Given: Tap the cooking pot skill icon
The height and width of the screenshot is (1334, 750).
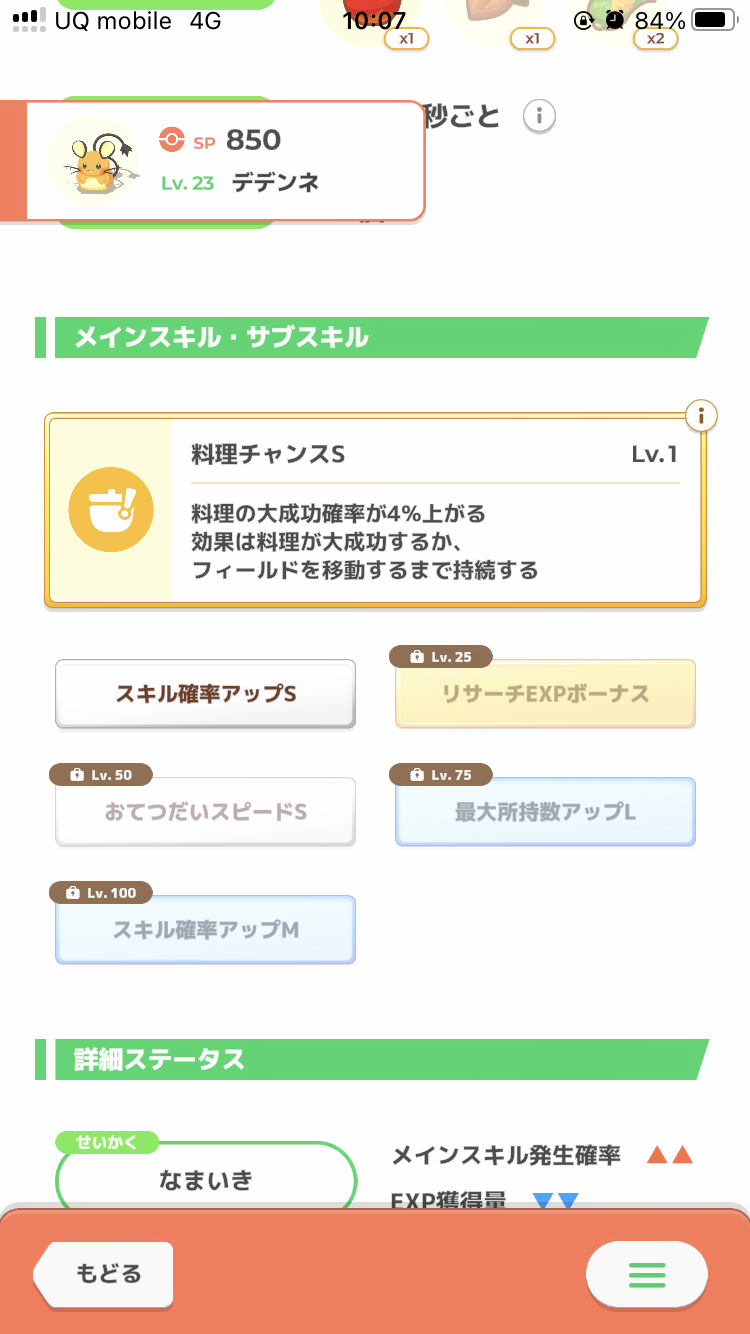Looking at the screenshot, I should pyautogui.click(x=110, y=511).
